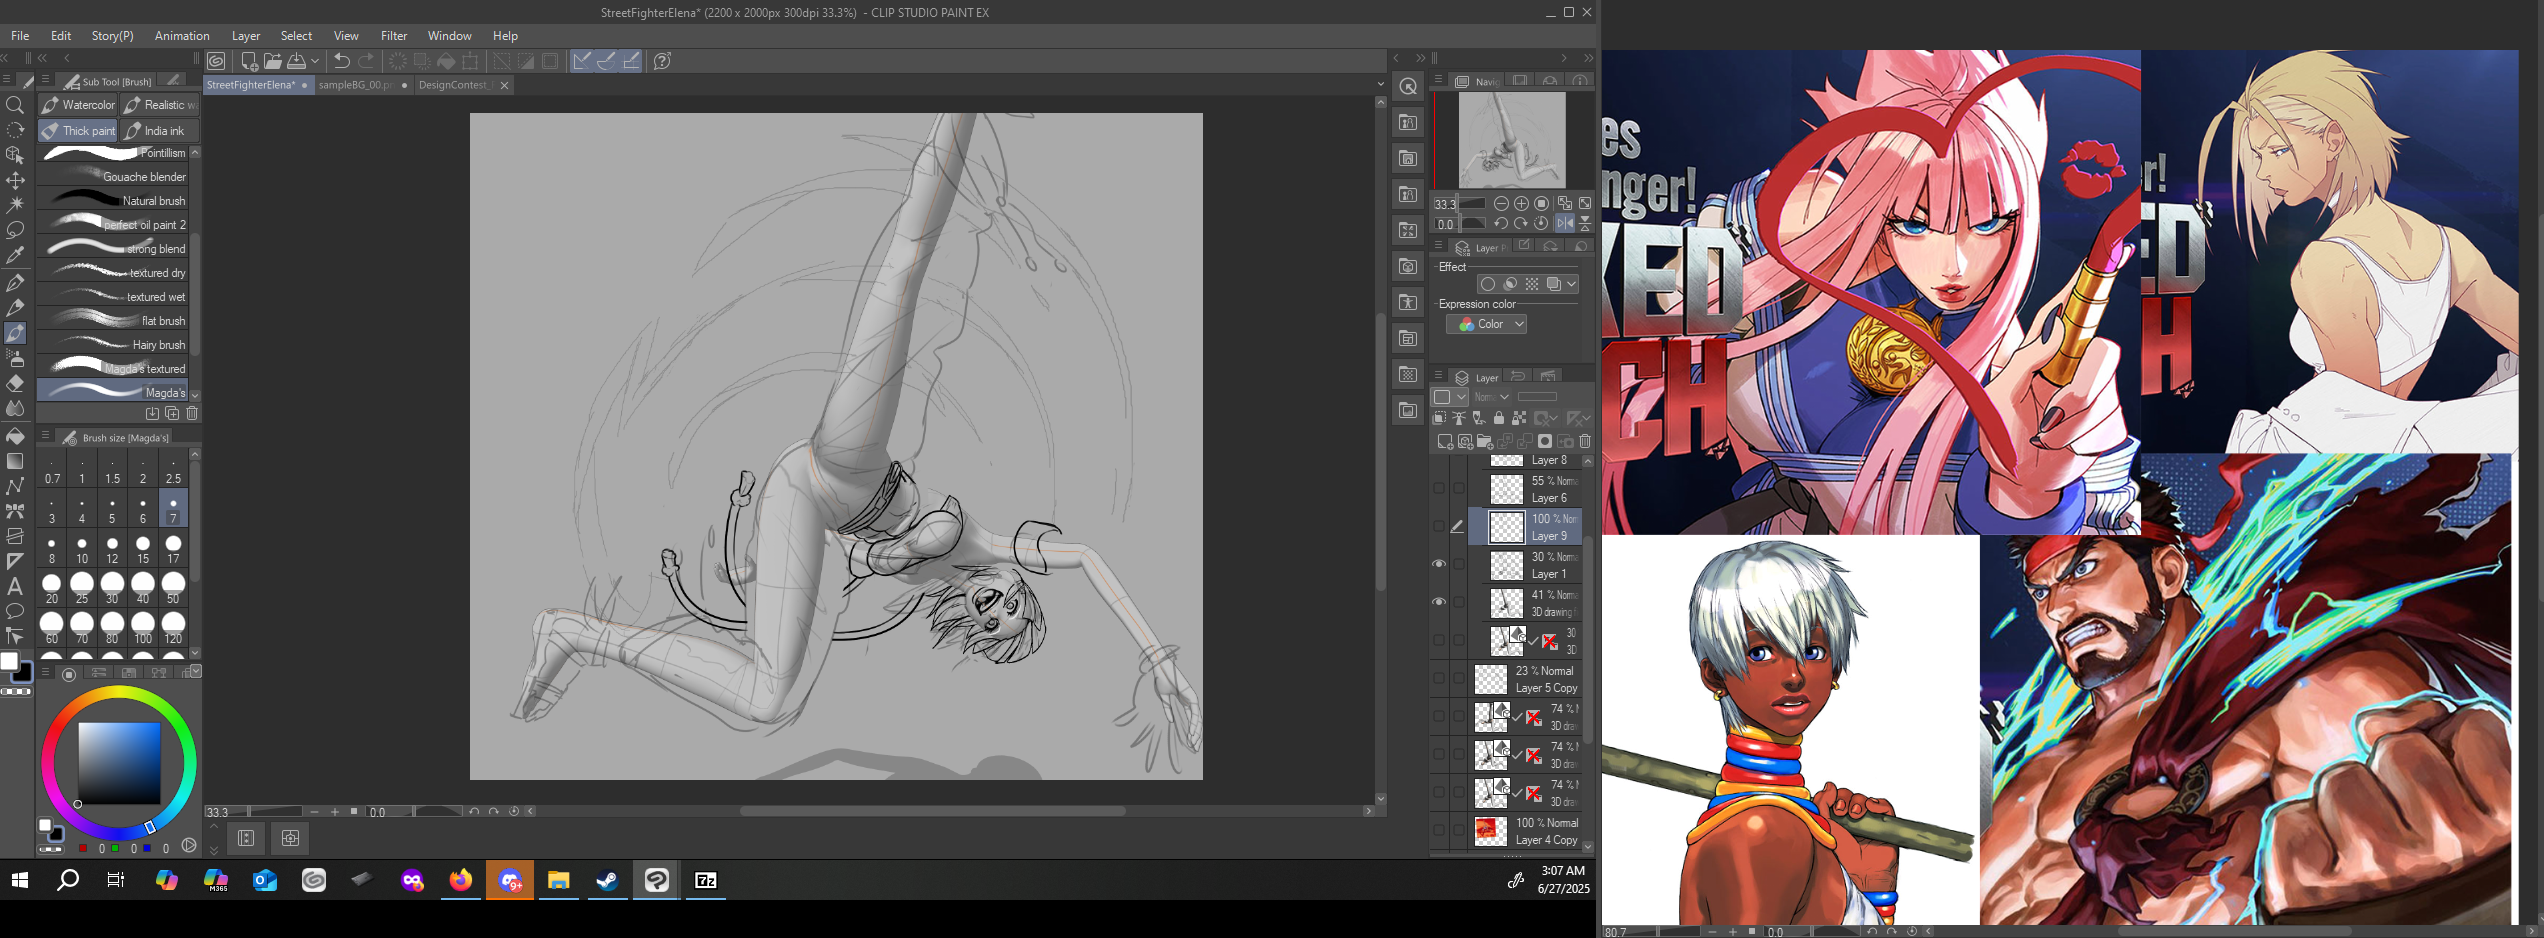
Task: Open the File menu
Action: (x=20, y=36)
